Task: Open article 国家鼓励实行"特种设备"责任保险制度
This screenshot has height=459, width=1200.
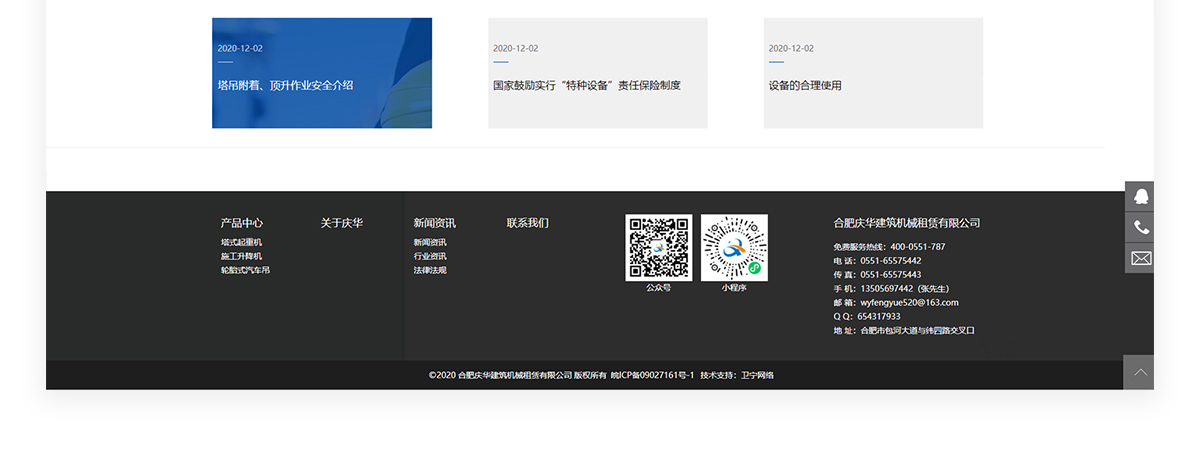Action: (x=598, y=73)
